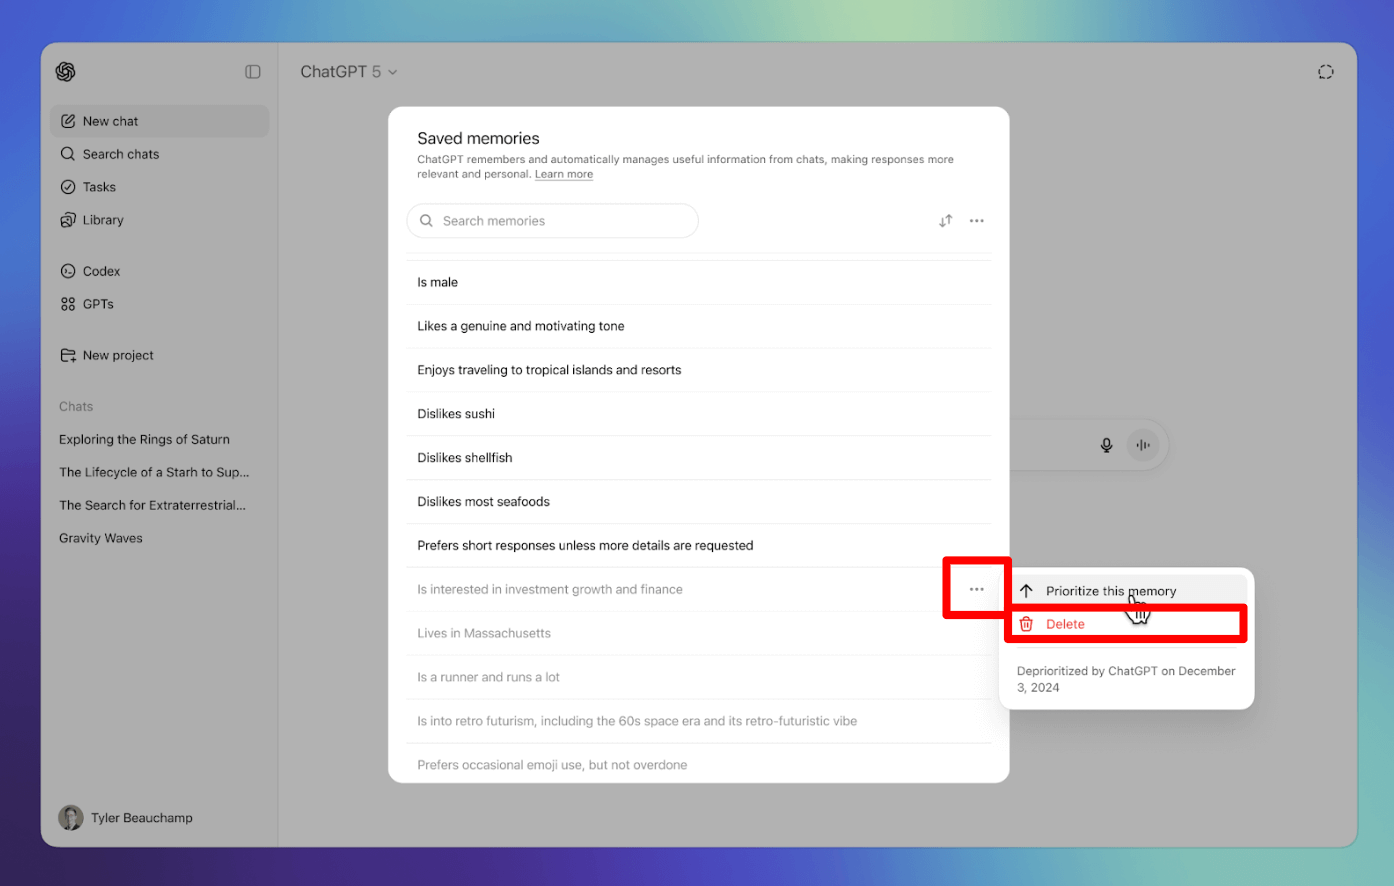Open the Library section

click(103, 220)
